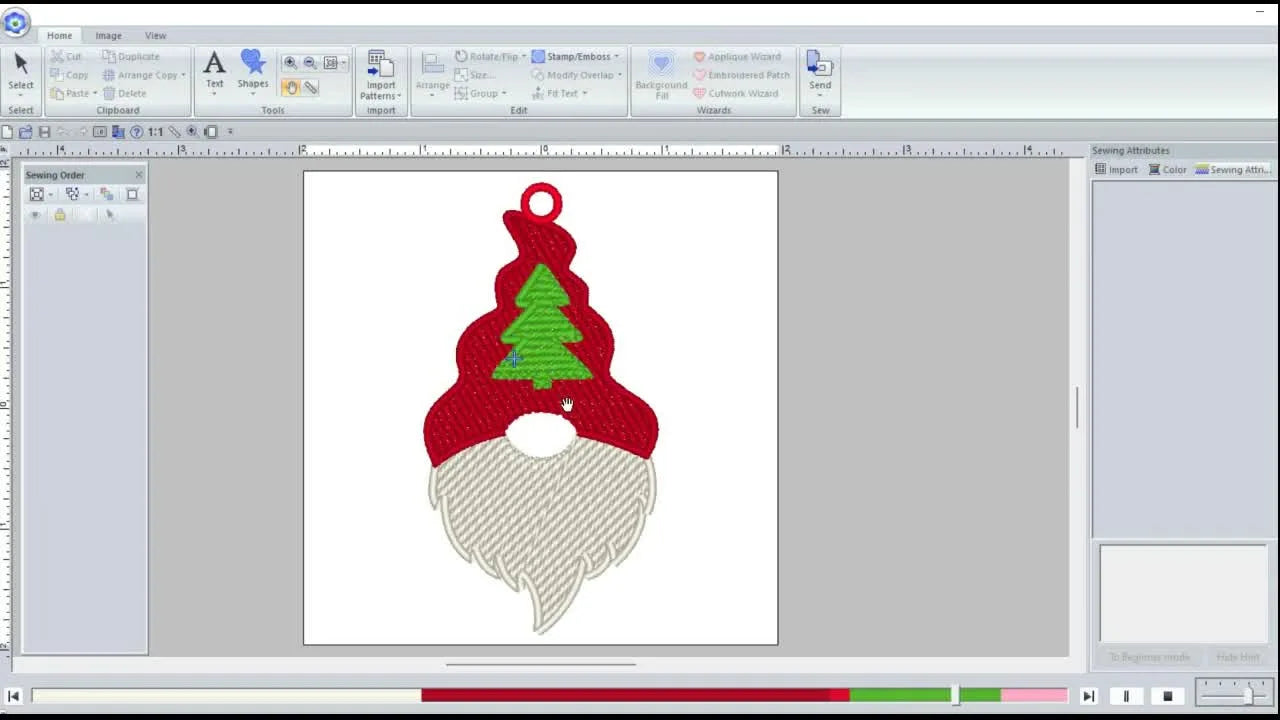Screen dimensions: 1280x720
Task: Open the application orb menu button
Action: pyautogui.click(x=15, y=22)
